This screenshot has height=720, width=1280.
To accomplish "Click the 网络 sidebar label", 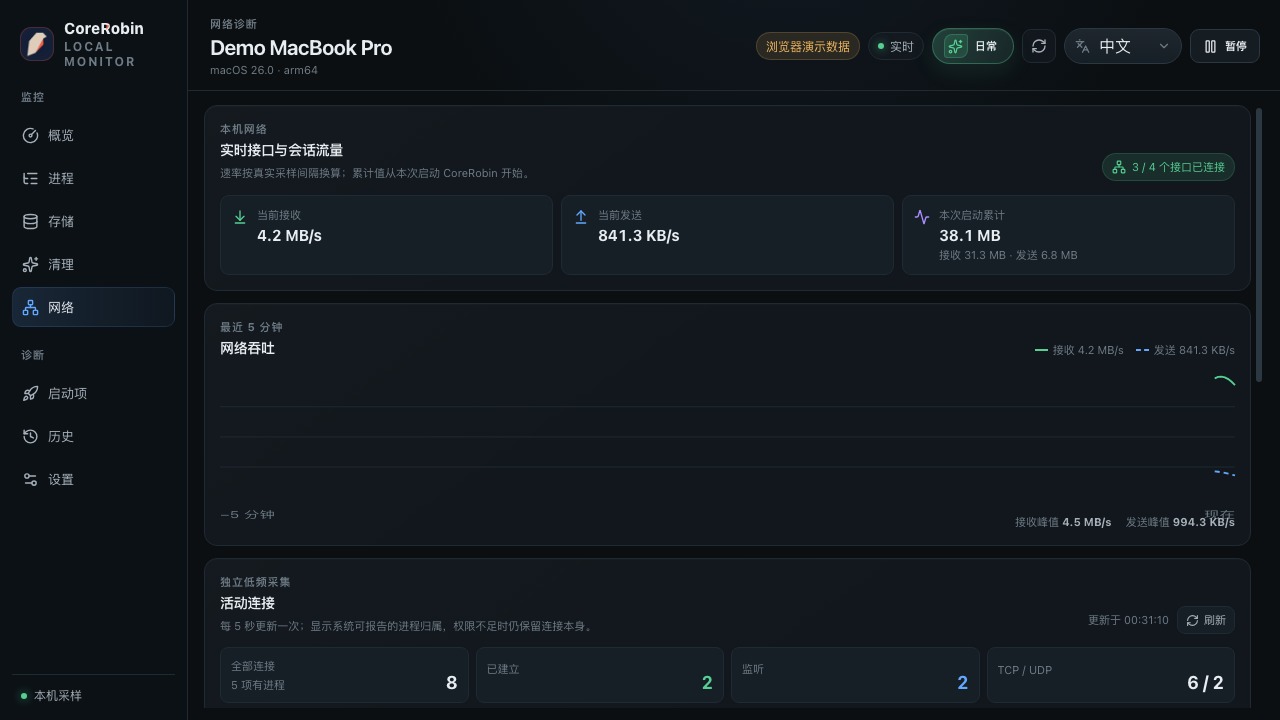I will (61, 307).
